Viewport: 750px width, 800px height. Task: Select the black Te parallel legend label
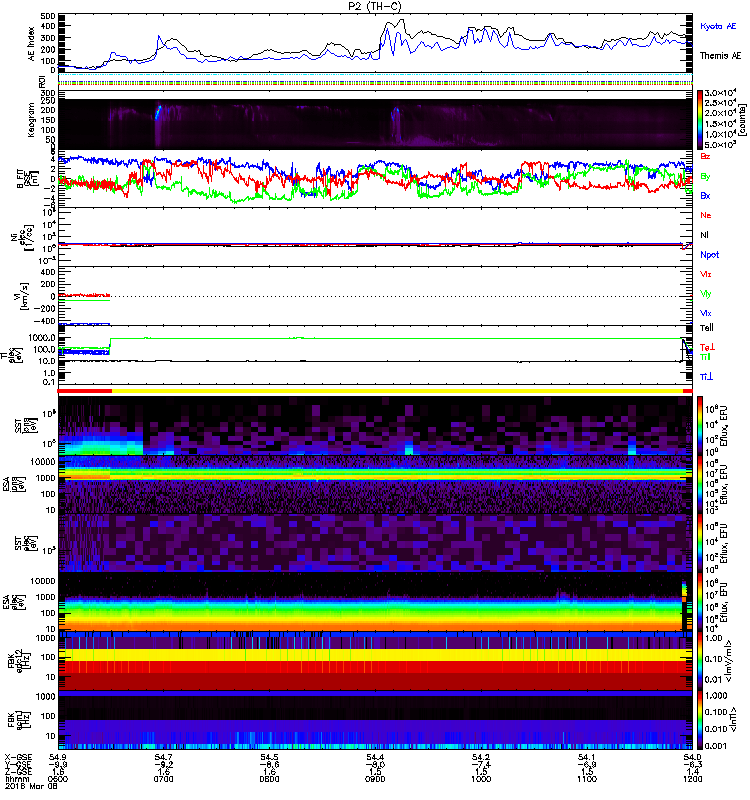(x=706, y=328)
